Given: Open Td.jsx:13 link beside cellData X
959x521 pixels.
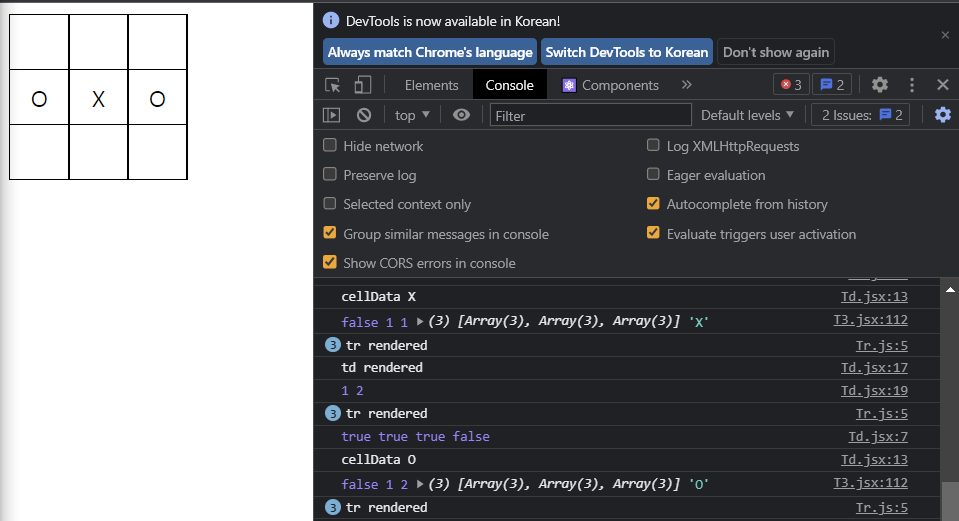Looking at the screenshot, I should click(x=874, y=297).
